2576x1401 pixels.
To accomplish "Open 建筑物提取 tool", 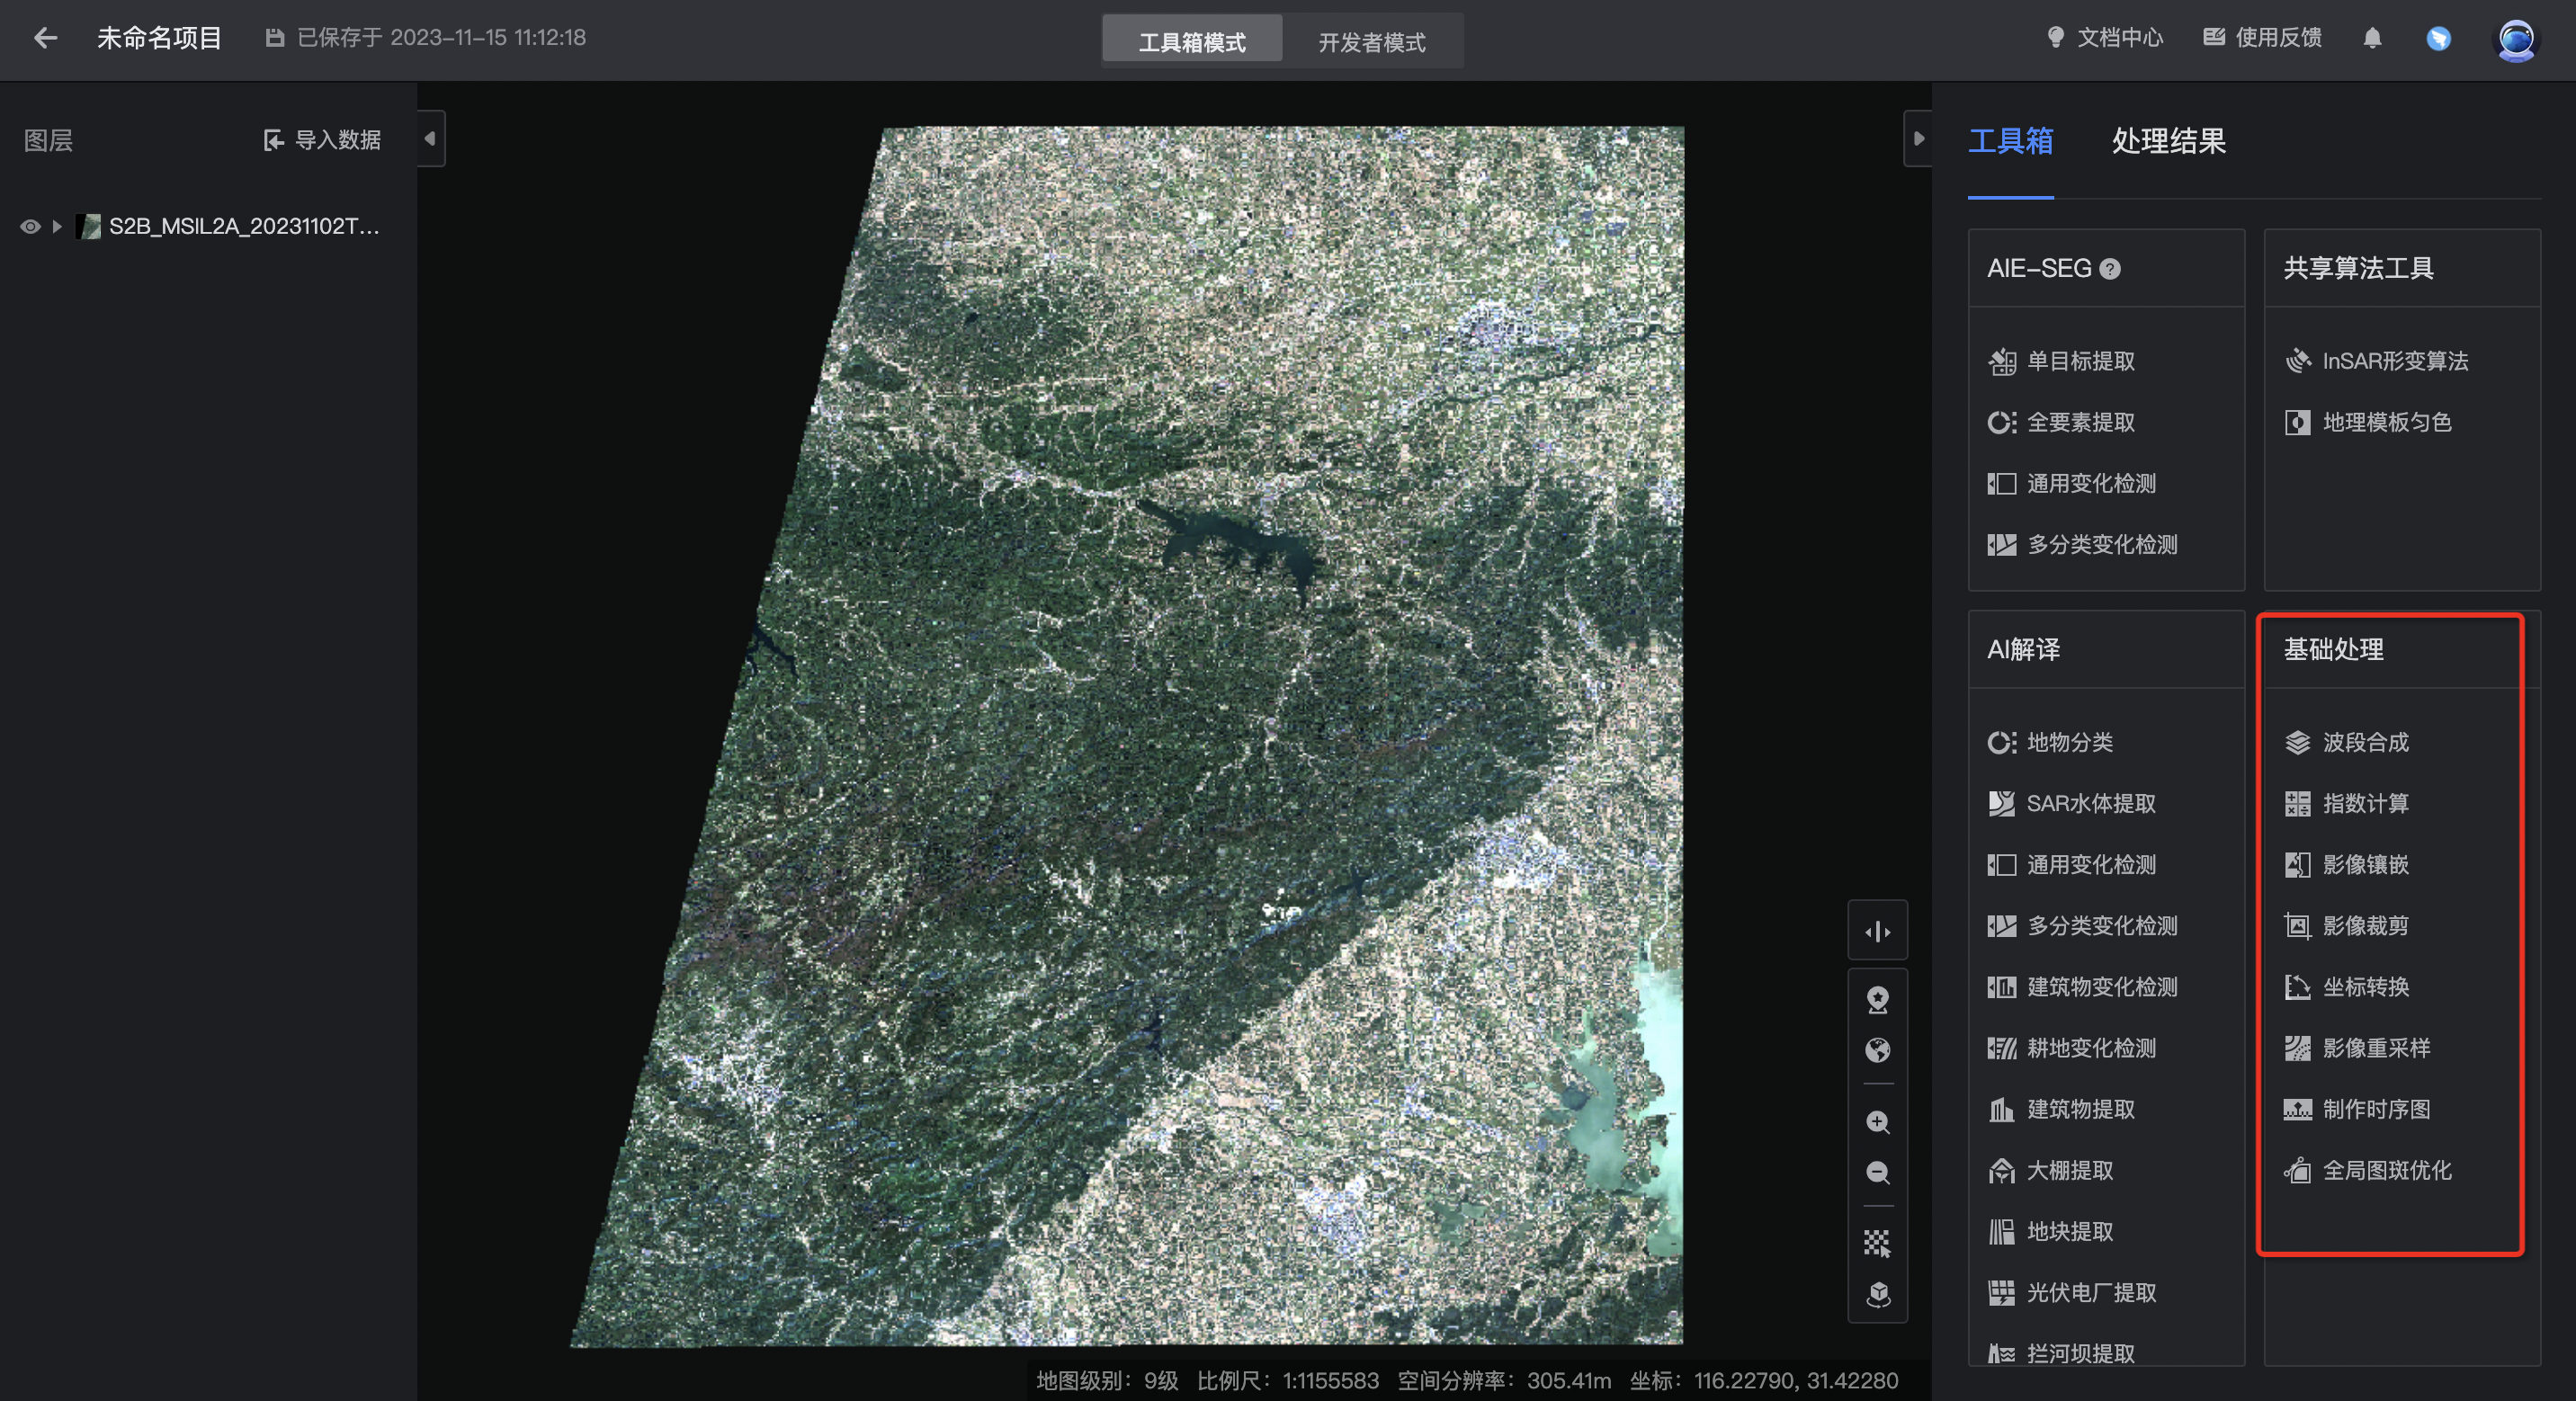I will [2061, 1109].
